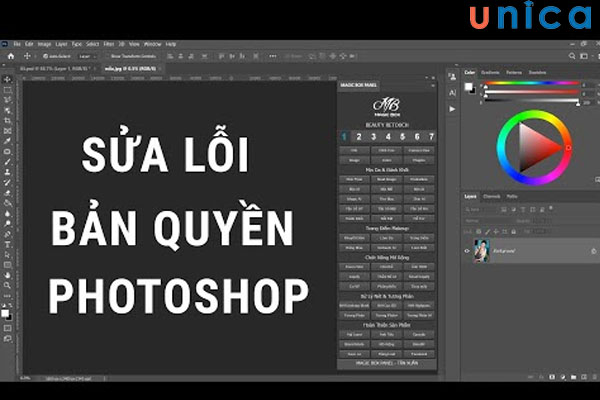Open the File menu
This screenshot has width=600, height=400.
tap(17, 44)
